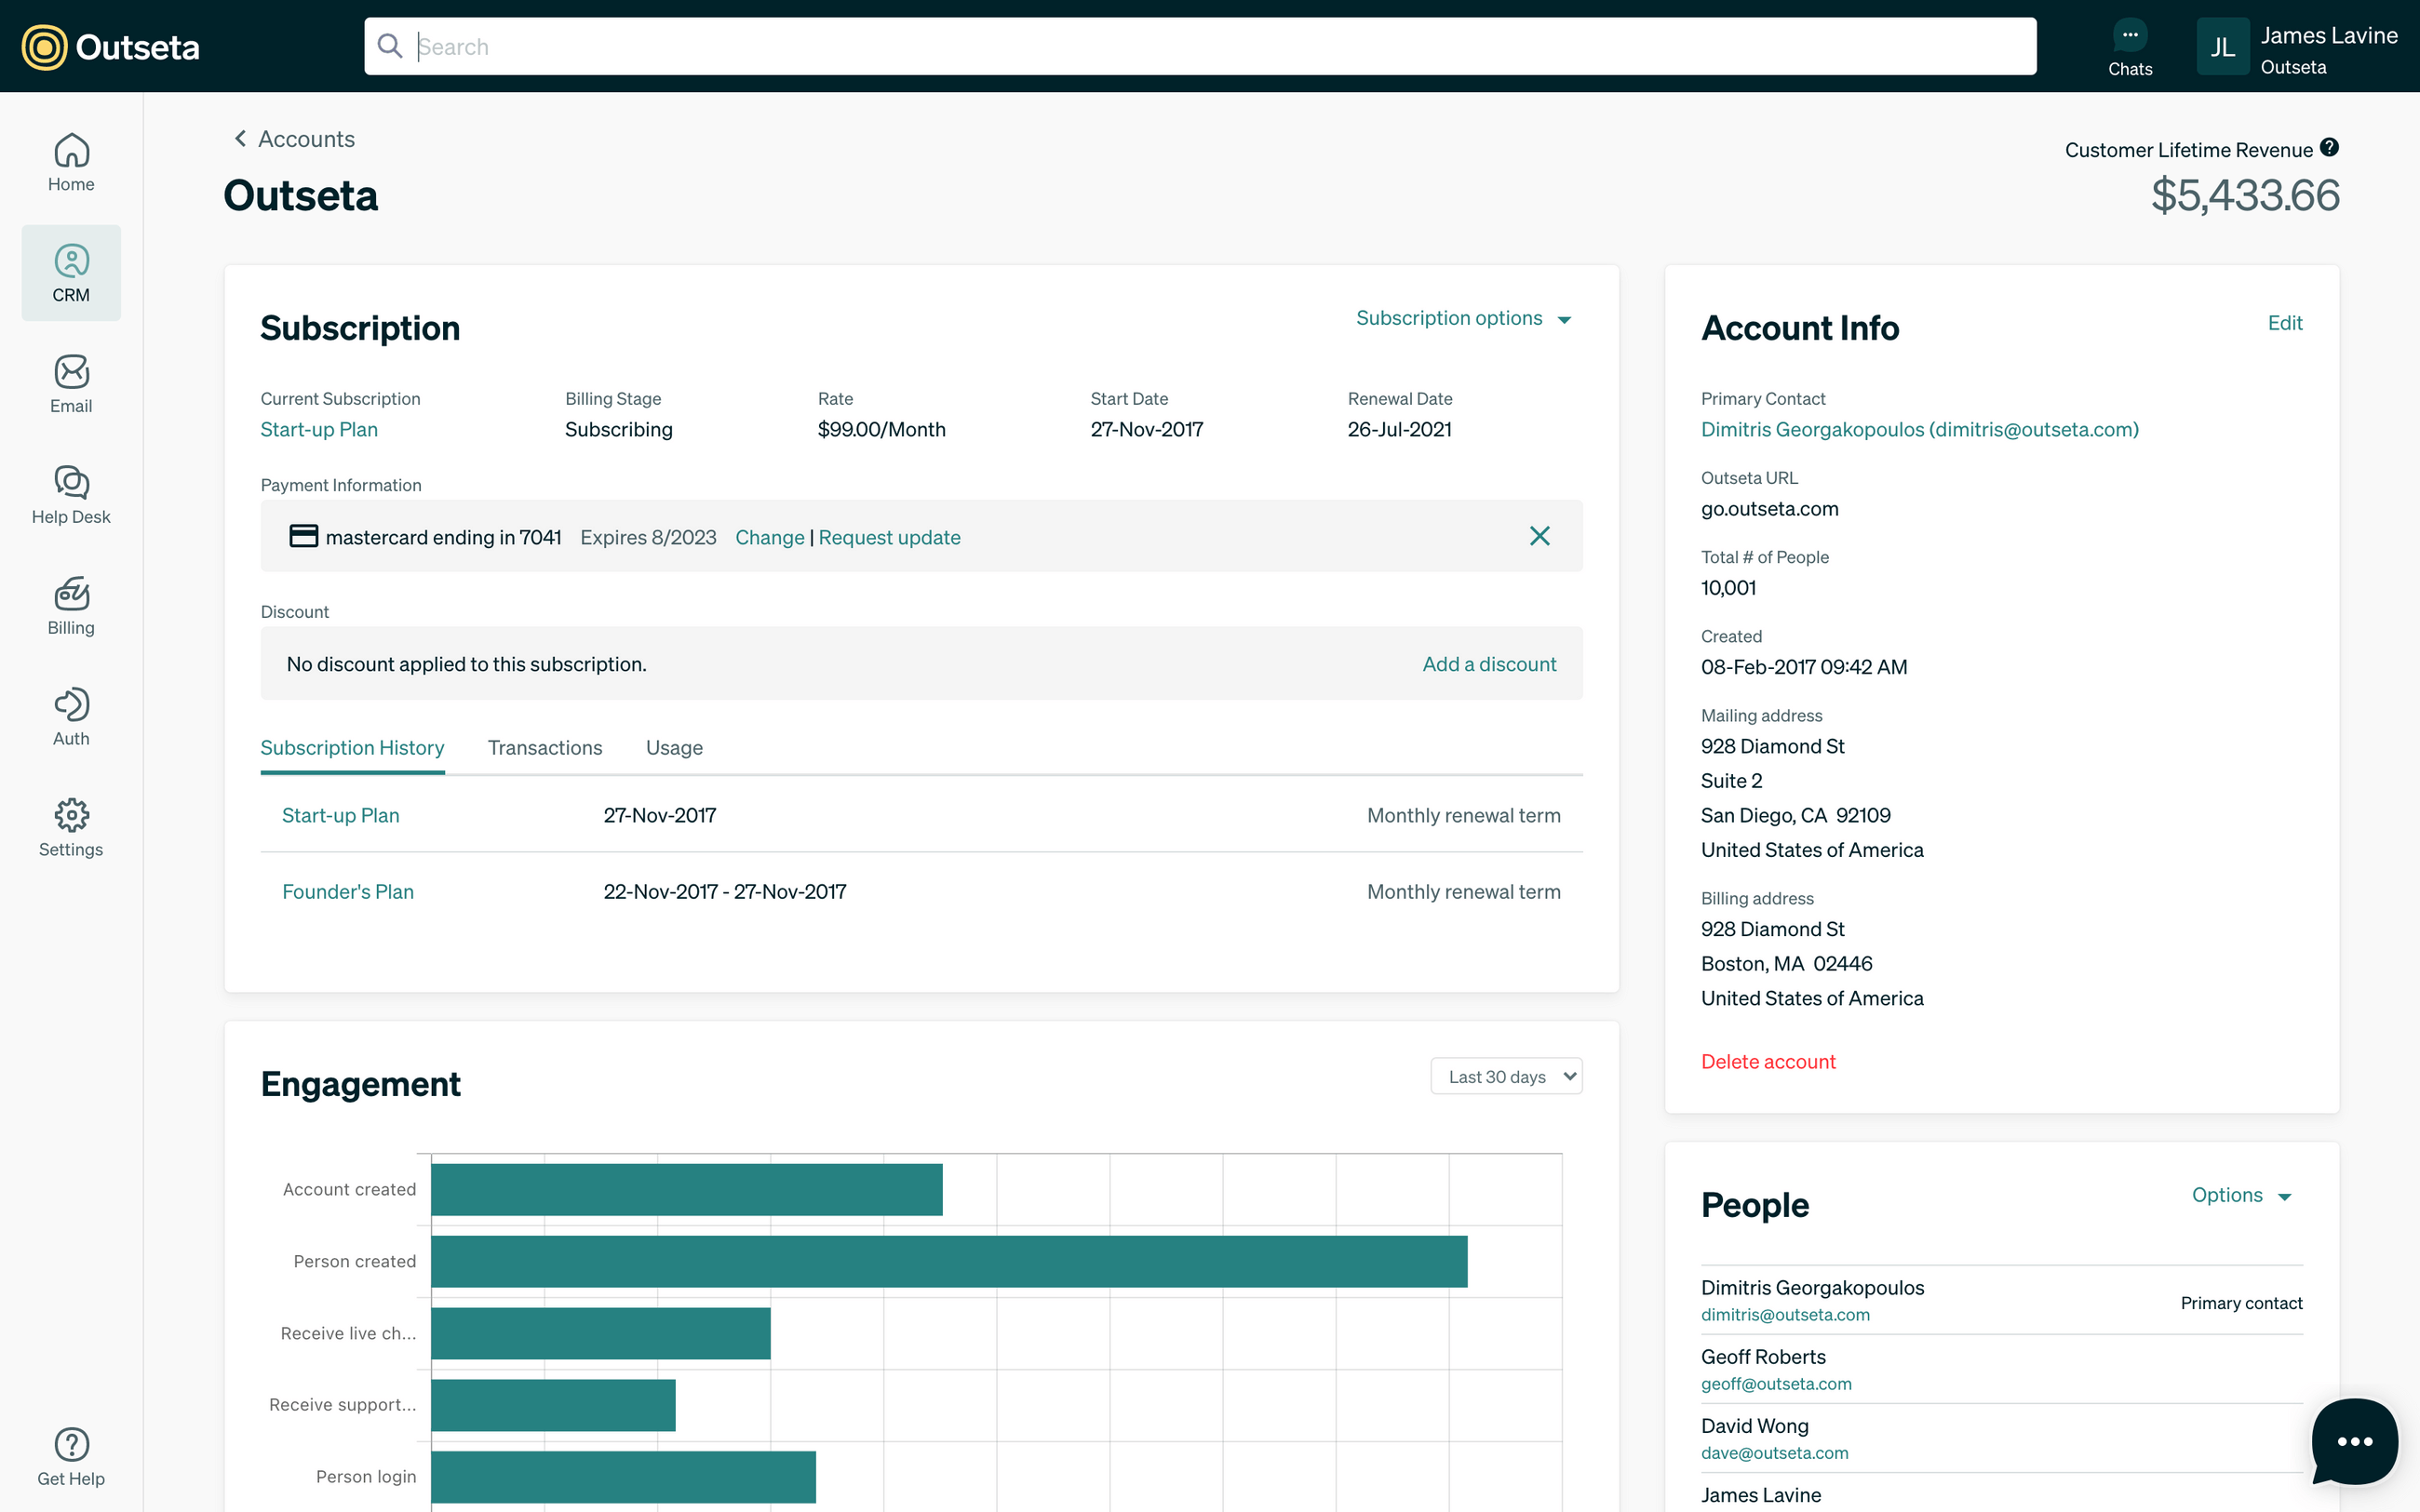
Task: Open the Email section
Action: click(70, 383)
